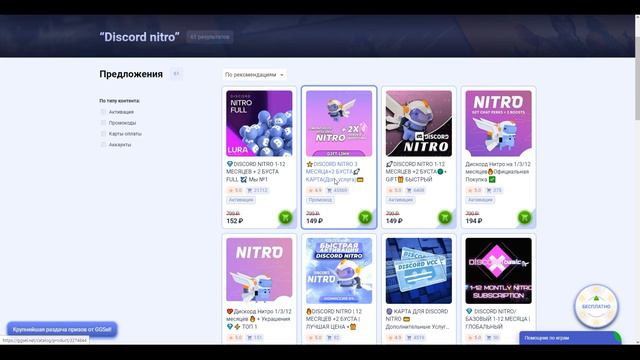Click the 4.9 star rating on Промокод card
Screen dimensions: 640x360
pyautogui.click(x=315, y=190)
